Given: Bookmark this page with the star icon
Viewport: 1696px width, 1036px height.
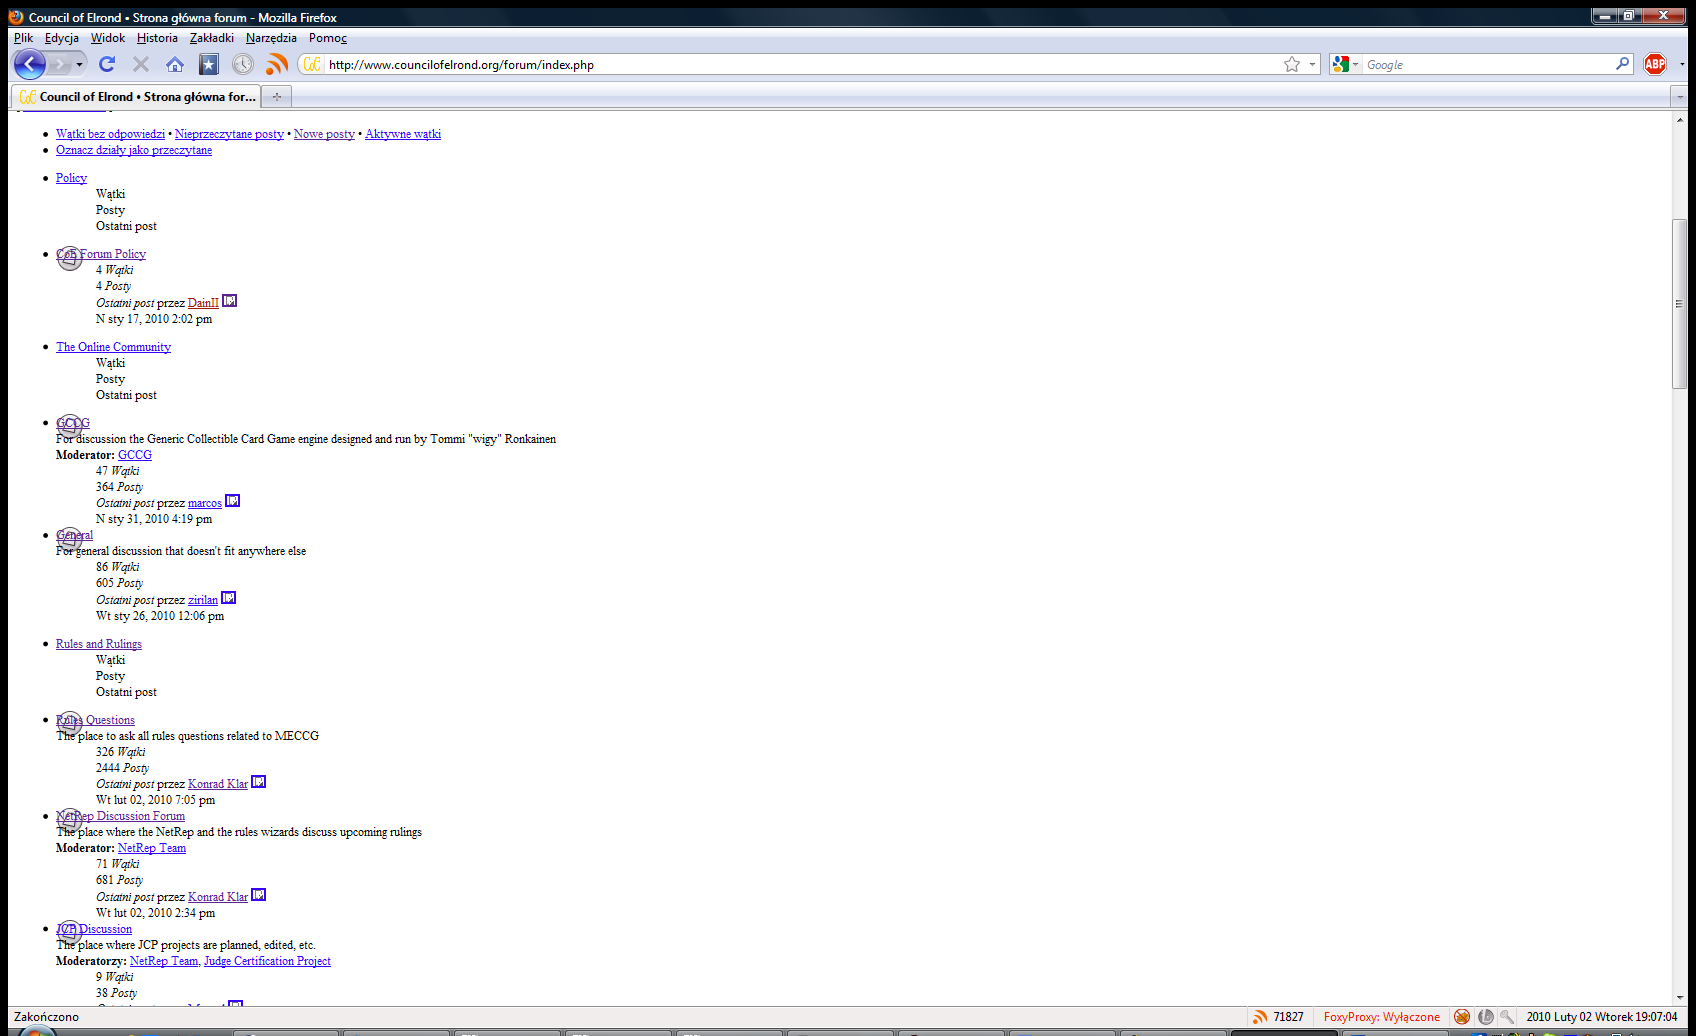Looking at the screenshot, I should (1292, 64).
